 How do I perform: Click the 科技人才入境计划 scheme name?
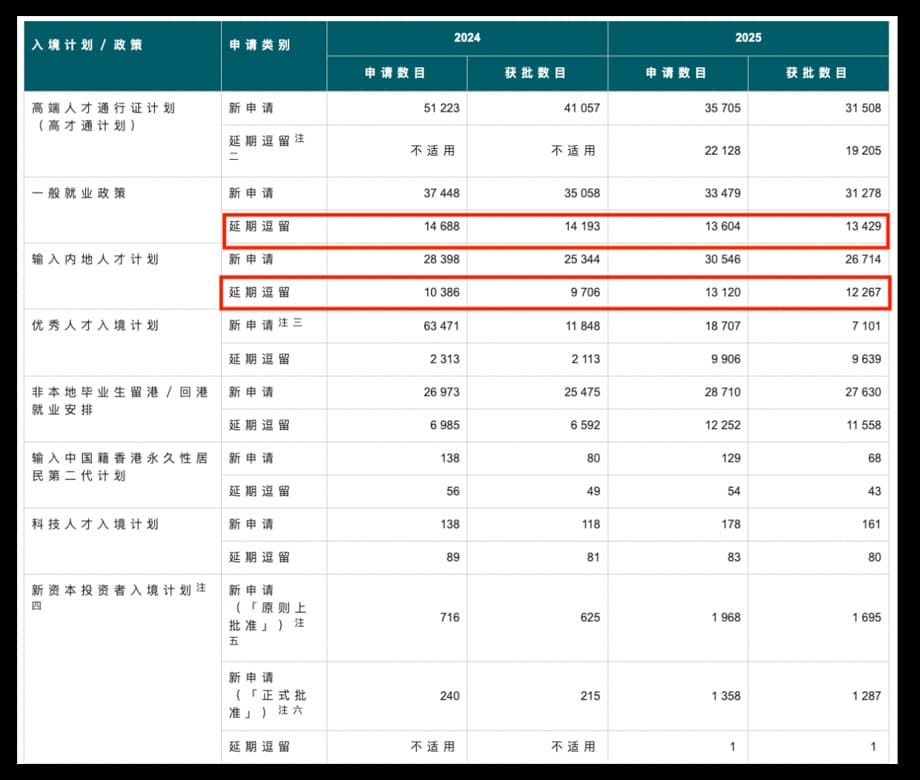pyautogui.click(x=95, y=524)
